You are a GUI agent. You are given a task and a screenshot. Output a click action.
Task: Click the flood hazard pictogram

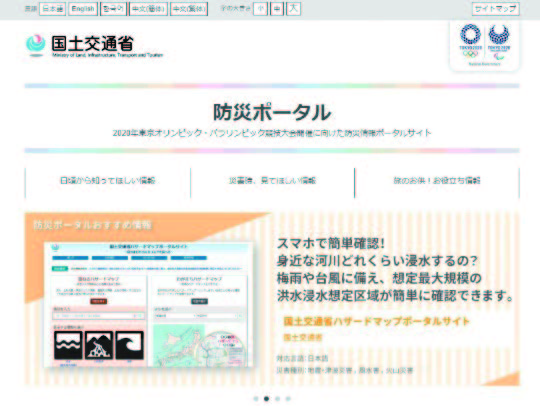pyautogui.click(x=68, y=345)
